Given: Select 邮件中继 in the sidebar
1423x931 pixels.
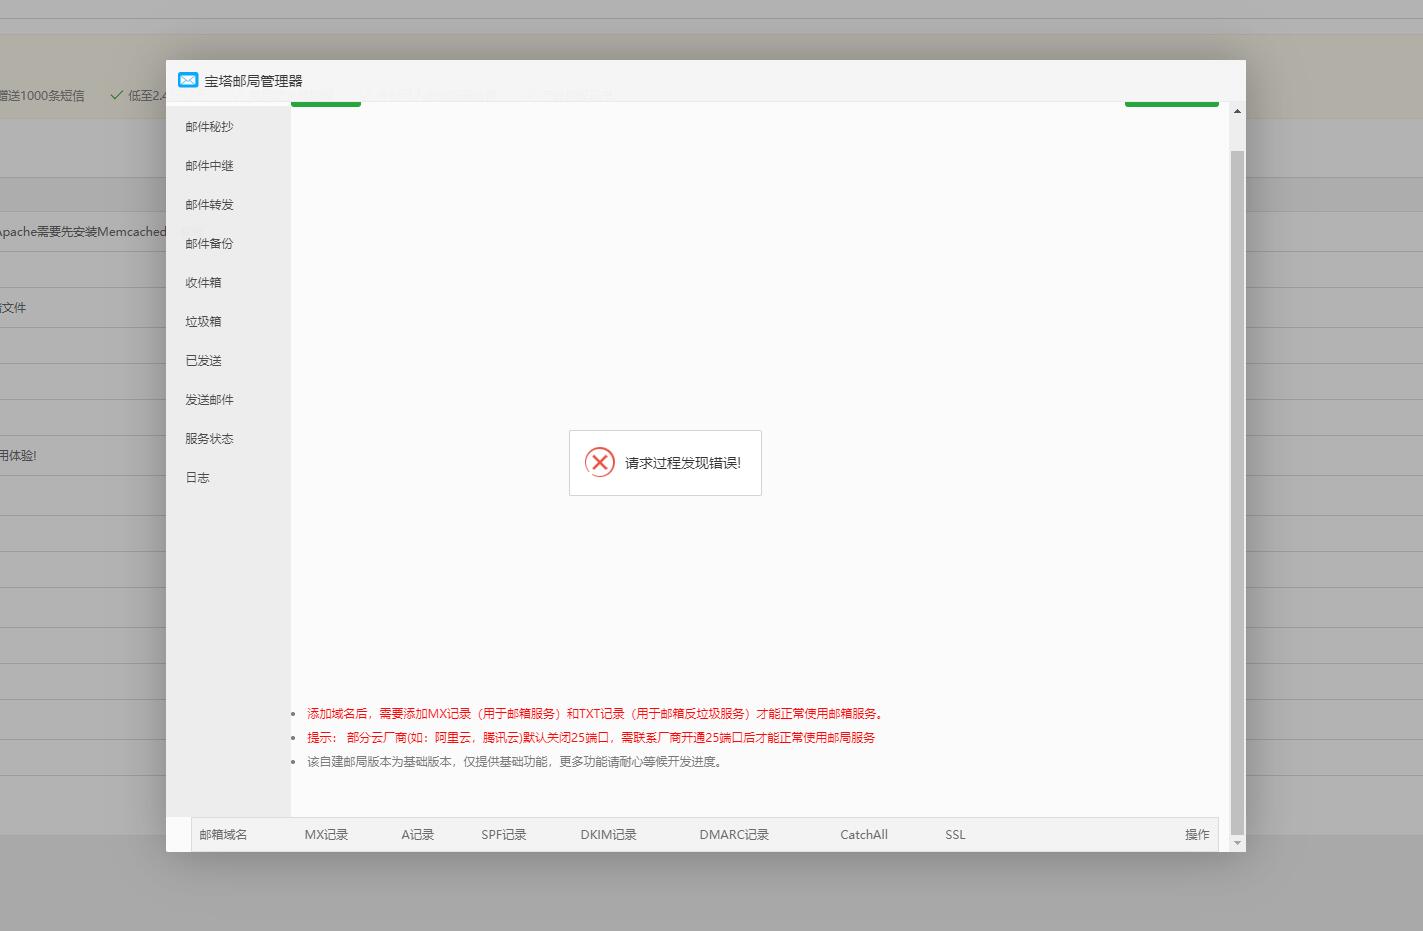Looking at the screenshot, I should (x=209, y=166).
